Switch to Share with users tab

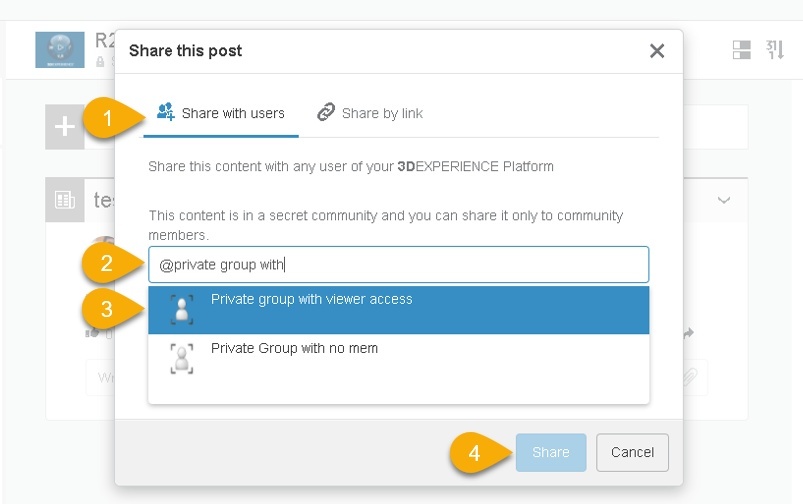(x=221, y=113)
